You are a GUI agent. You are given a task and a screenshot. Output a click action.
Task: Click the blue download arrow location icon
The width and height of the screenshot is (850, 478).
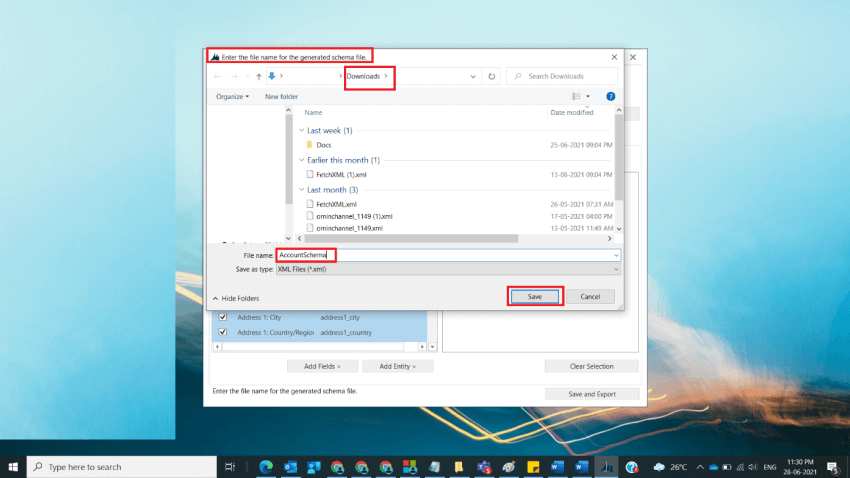(x=272, y=76)
